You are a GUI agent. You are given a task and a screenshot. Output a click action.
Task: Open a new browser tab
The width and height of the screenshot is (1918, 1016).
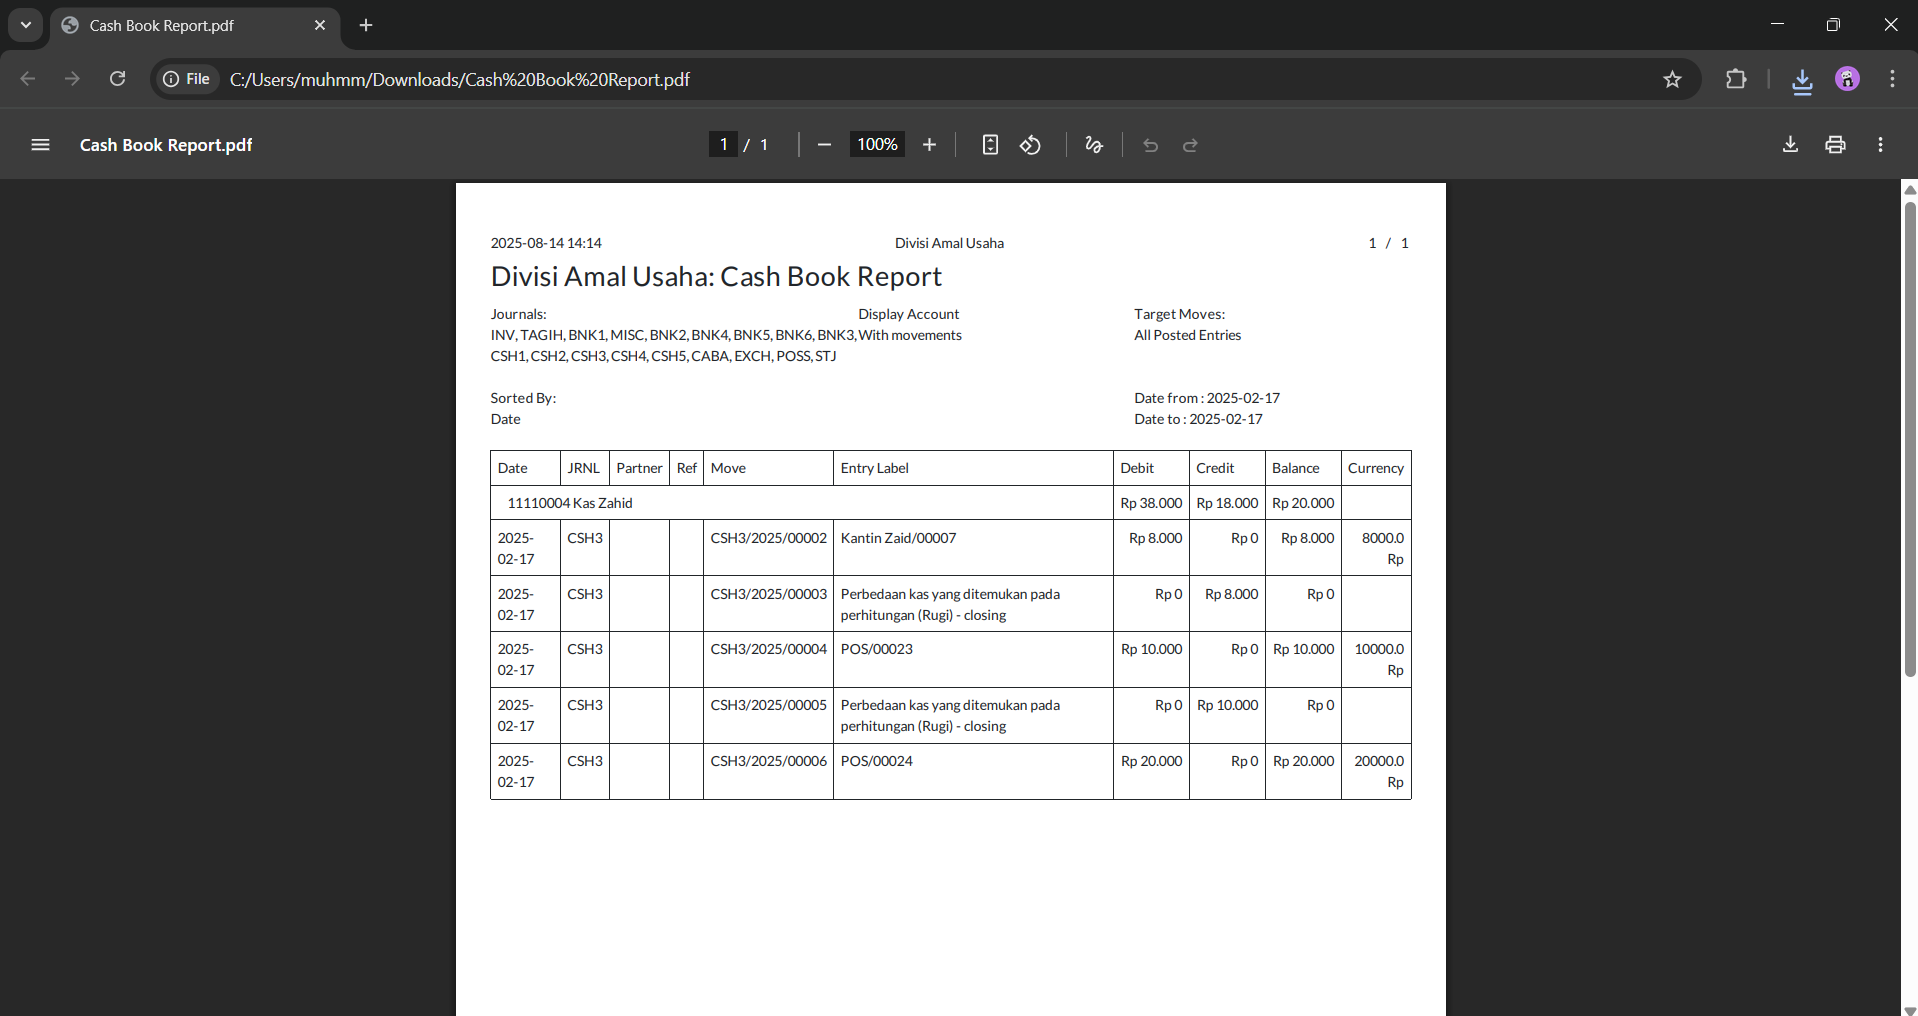(x=366, y=25)
